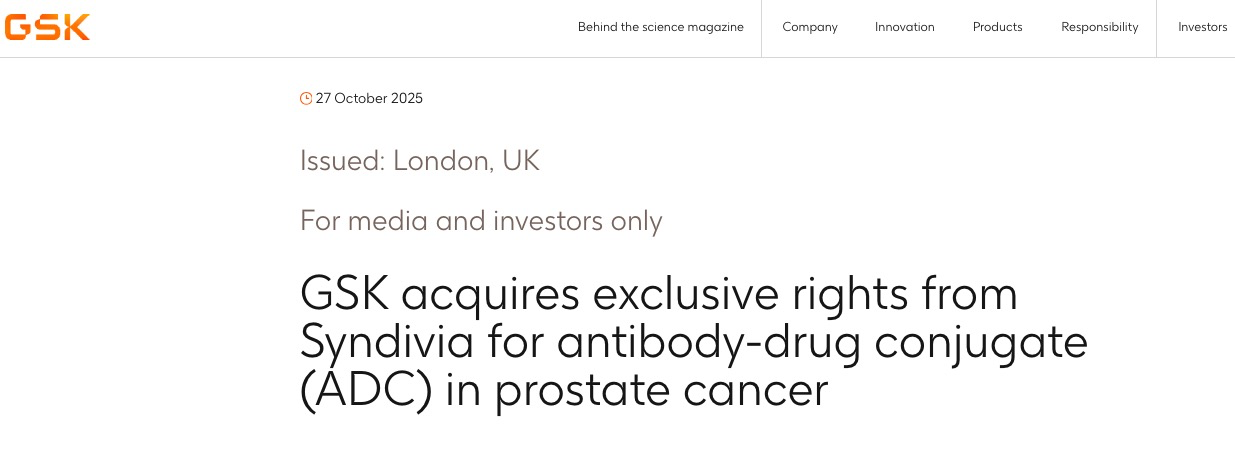Click 'London, UK' in the issued line
The image size is (1235, 455).
(x=466, y=160)
